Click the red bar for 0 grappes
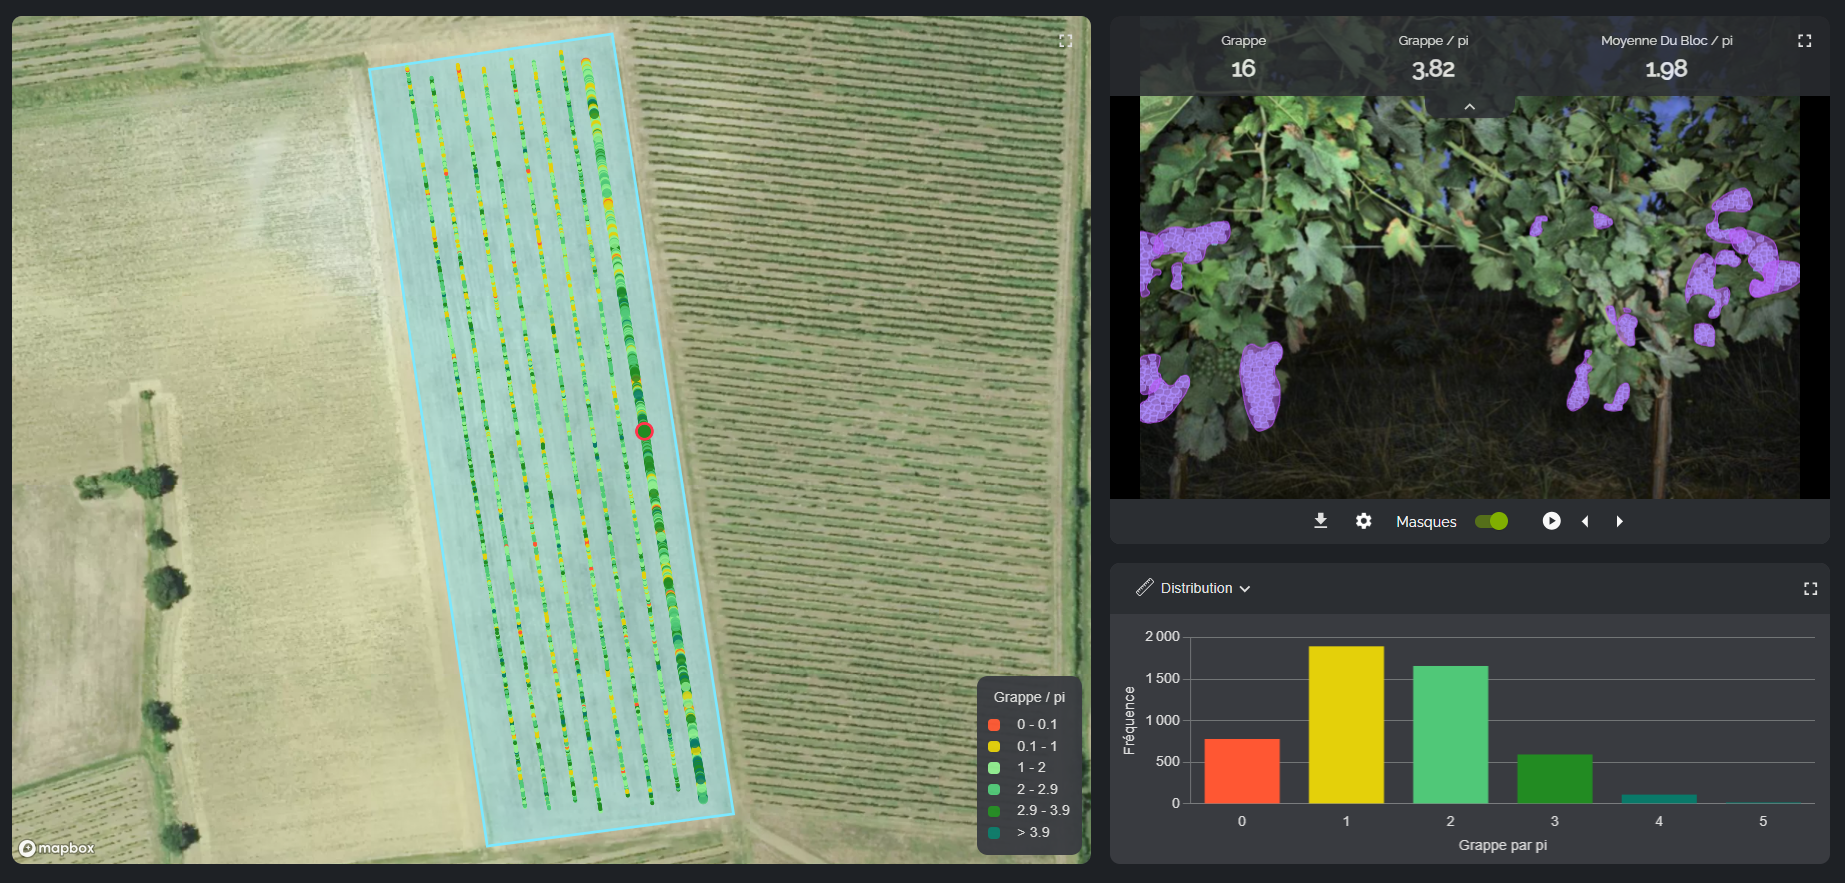The width and height of the screenshot is (1845, 883). (1242, 771)
